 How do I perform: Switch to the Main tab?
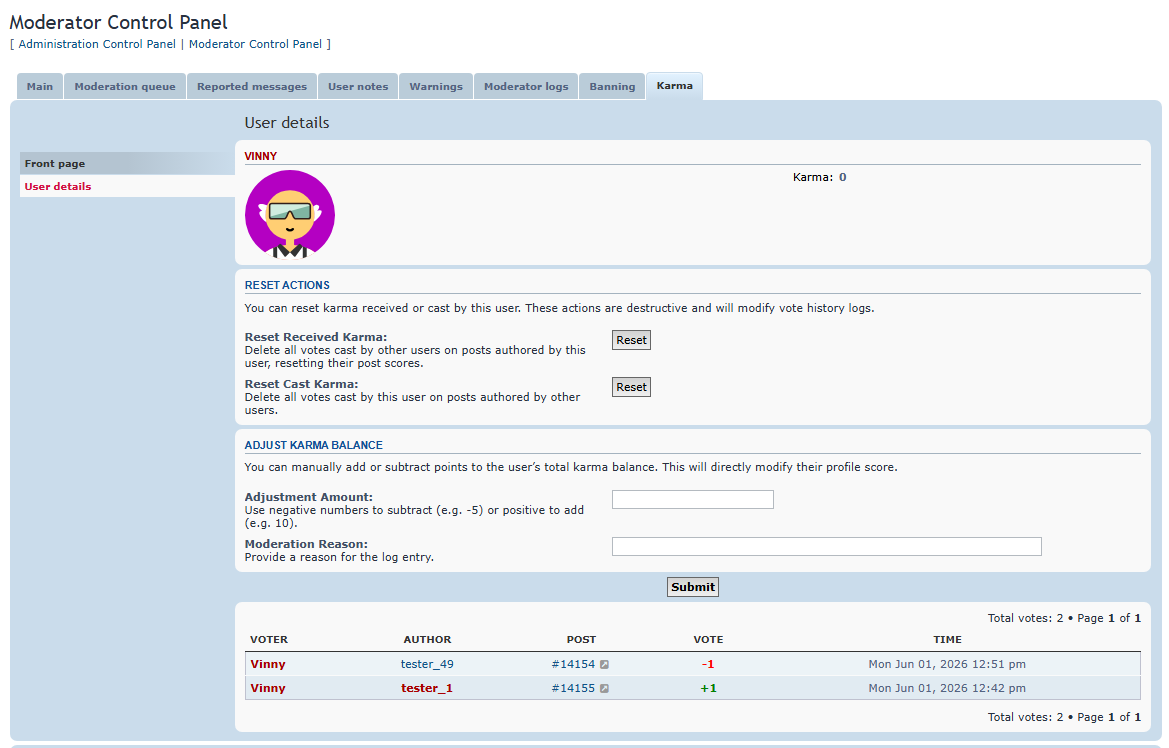pos(40,87)
